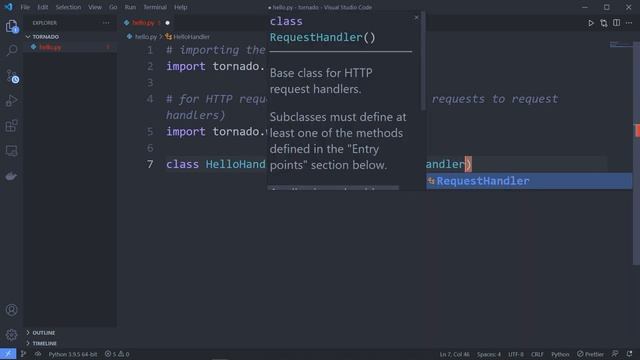Viewport: 640px width, 360px height.
Task: Open Explorer Views and More Actions ellipsis
Action: point(106,23)
